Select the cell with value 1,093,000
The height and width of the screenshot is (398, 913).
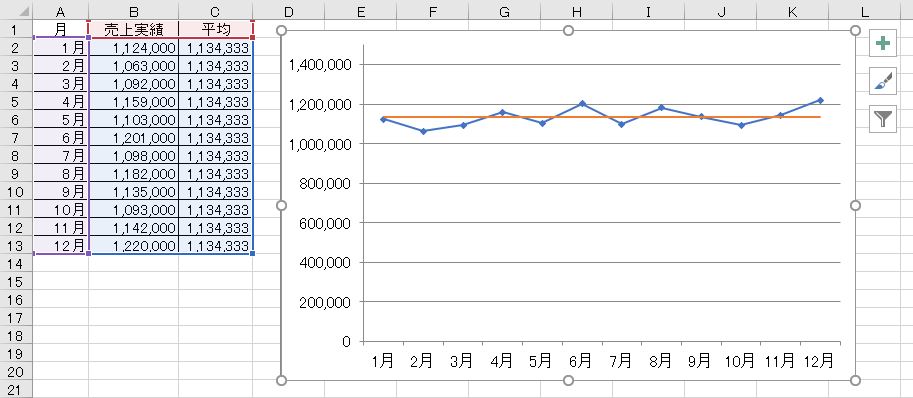(x=133, y=210)
